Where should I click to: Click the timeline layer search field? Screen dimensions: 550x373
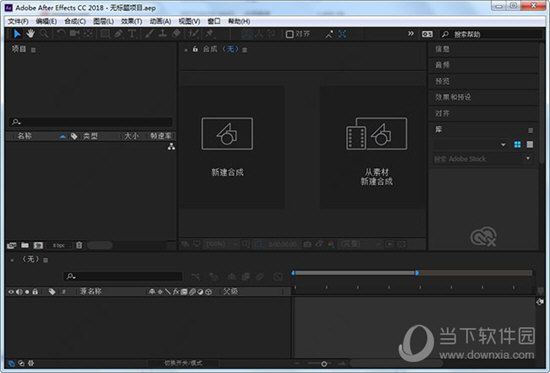click(x=123, y=277)
